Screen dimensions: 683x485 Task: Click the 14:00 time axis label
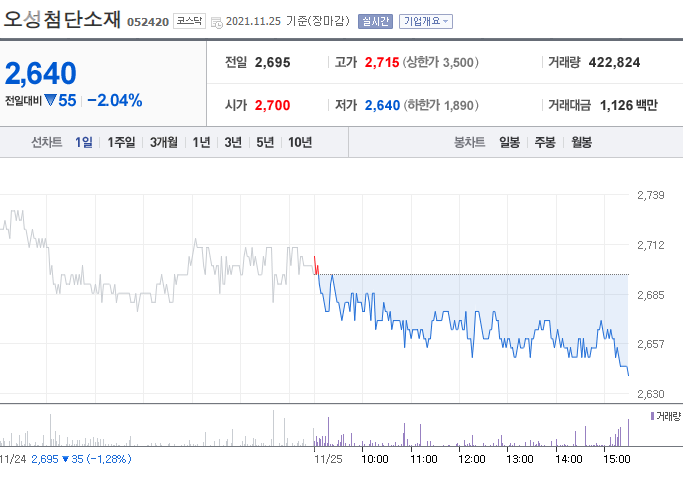point(568,459)
